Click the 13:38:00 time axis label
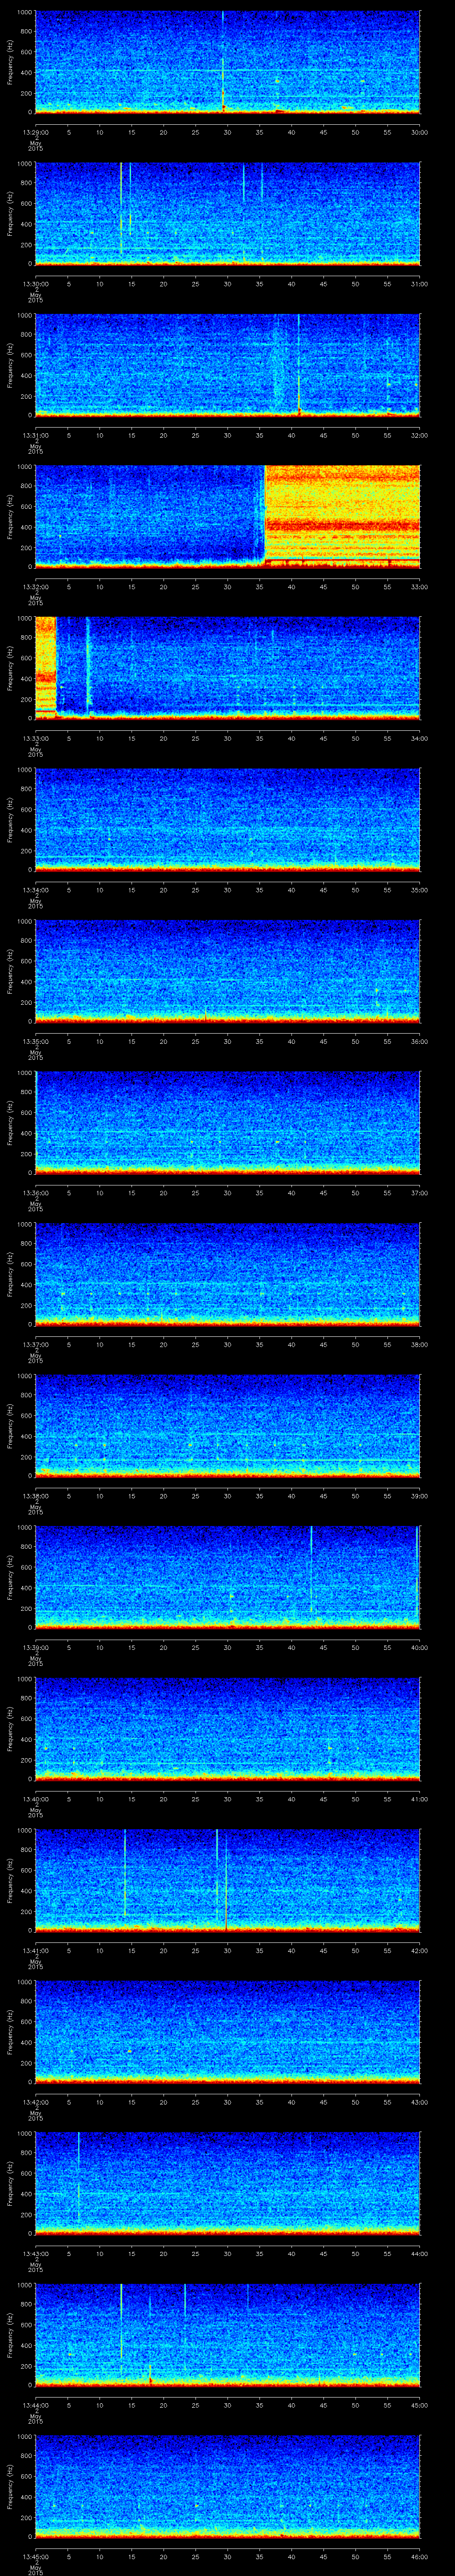The image size is (455, 2576). 35,1495
